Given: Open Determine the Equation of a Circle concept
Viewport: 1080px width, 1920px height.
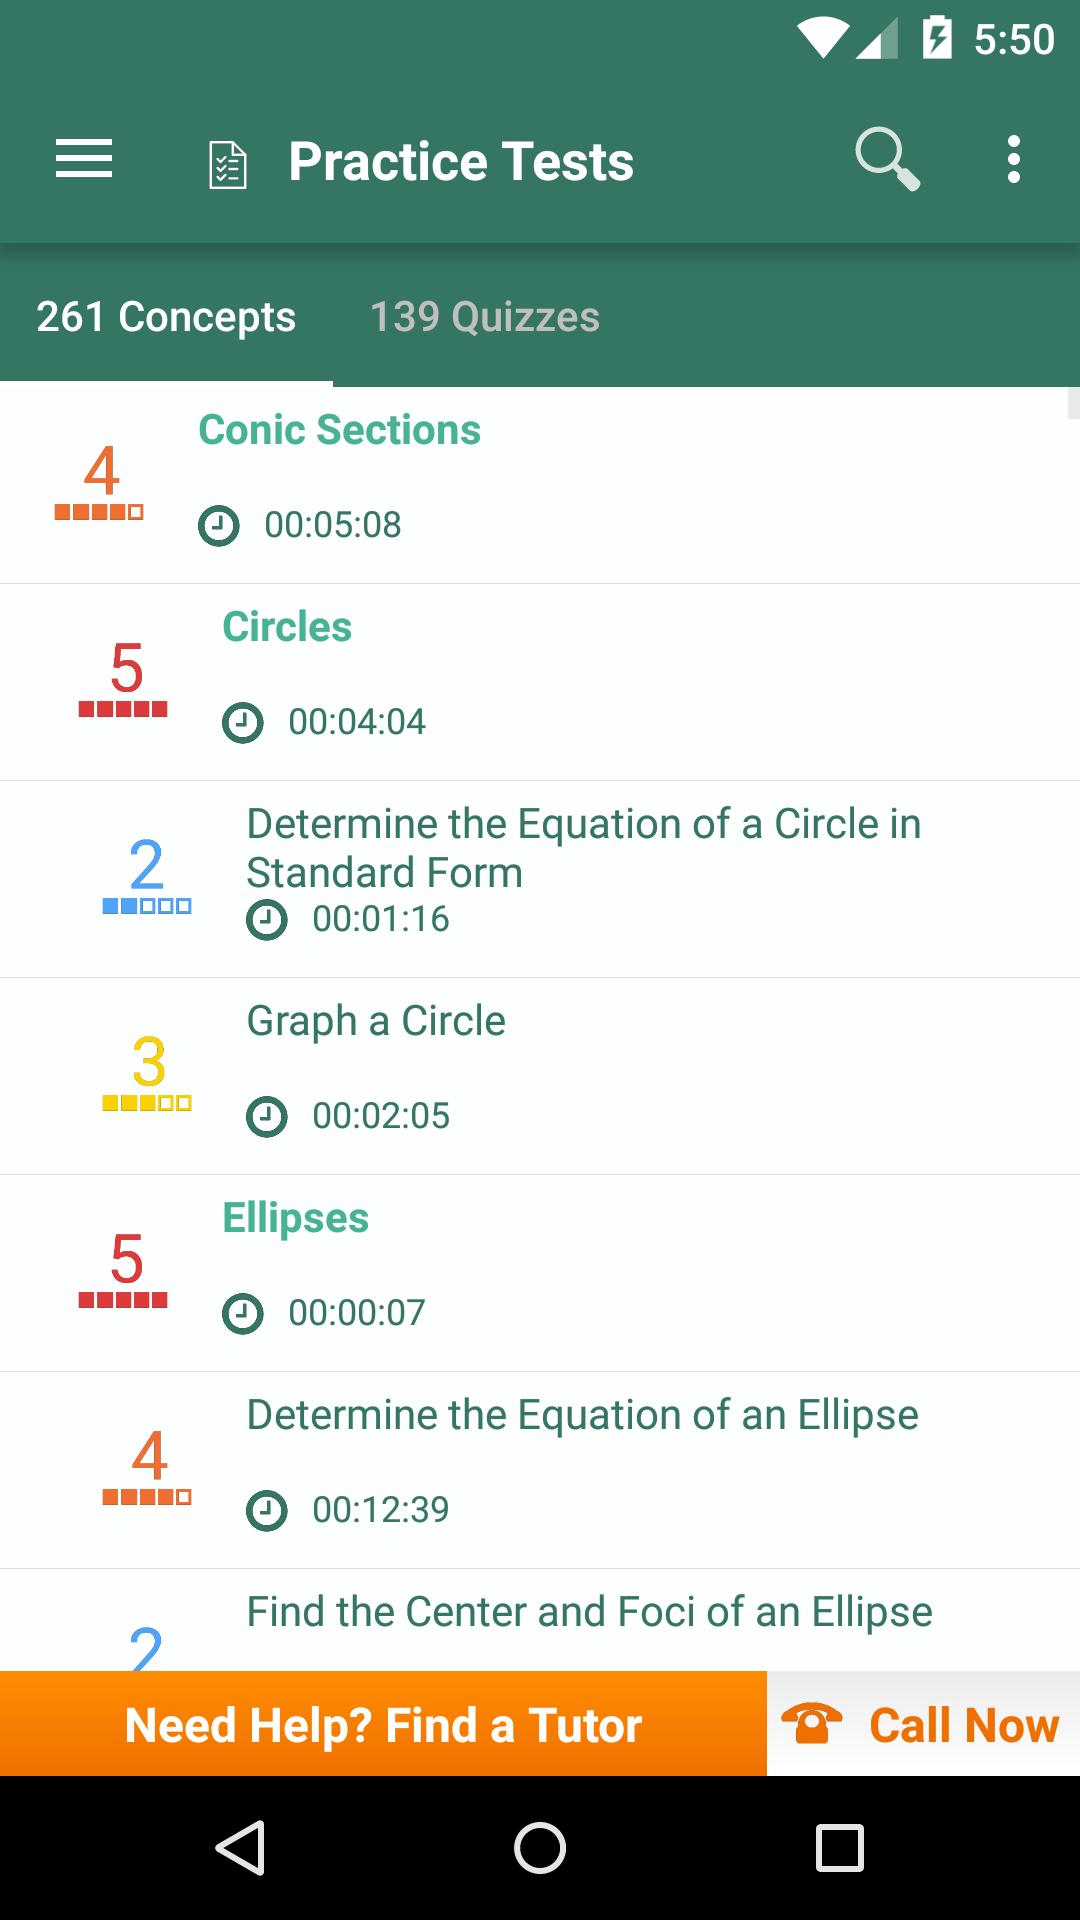Looking at the screenshot, I should coord(540,879).
